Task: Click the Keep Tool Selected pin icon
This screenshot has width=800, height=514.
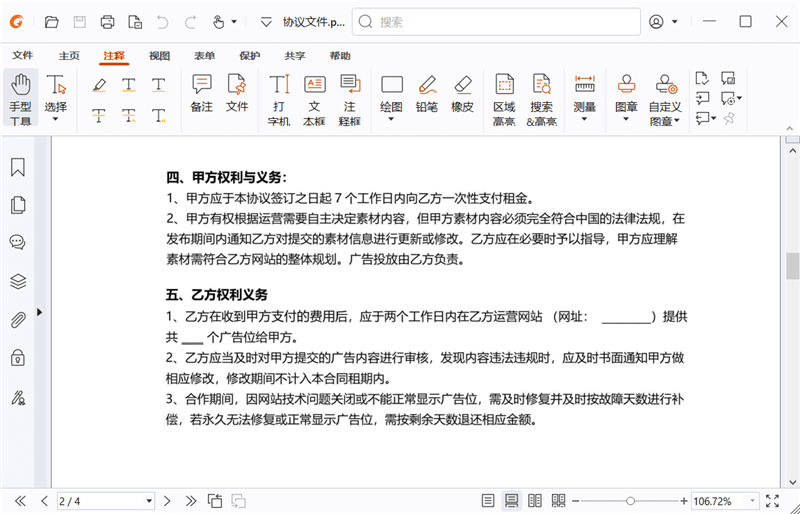Action: pos(729,118)
